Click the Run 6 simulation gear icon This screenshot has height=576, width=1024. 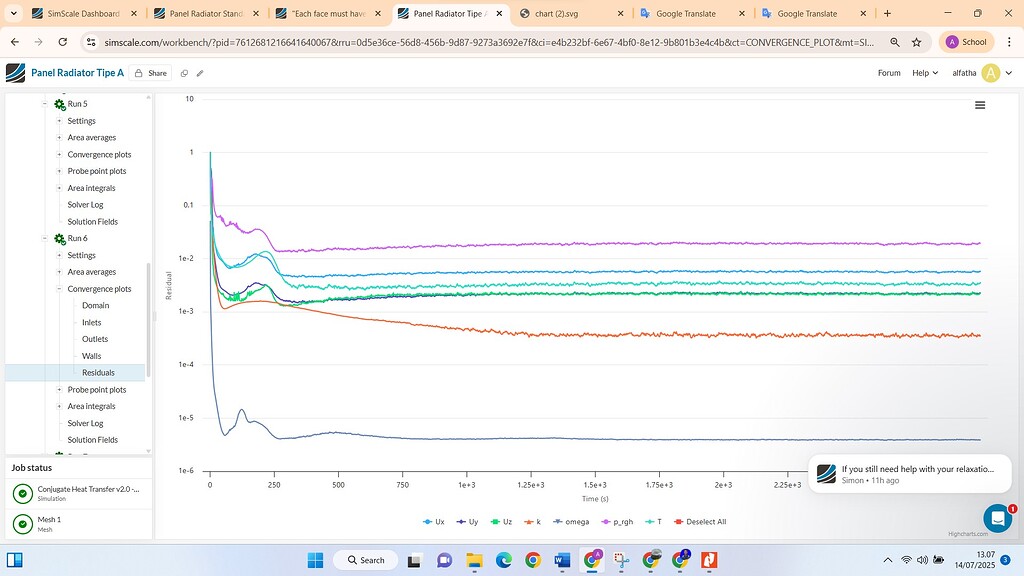point(58,238)
